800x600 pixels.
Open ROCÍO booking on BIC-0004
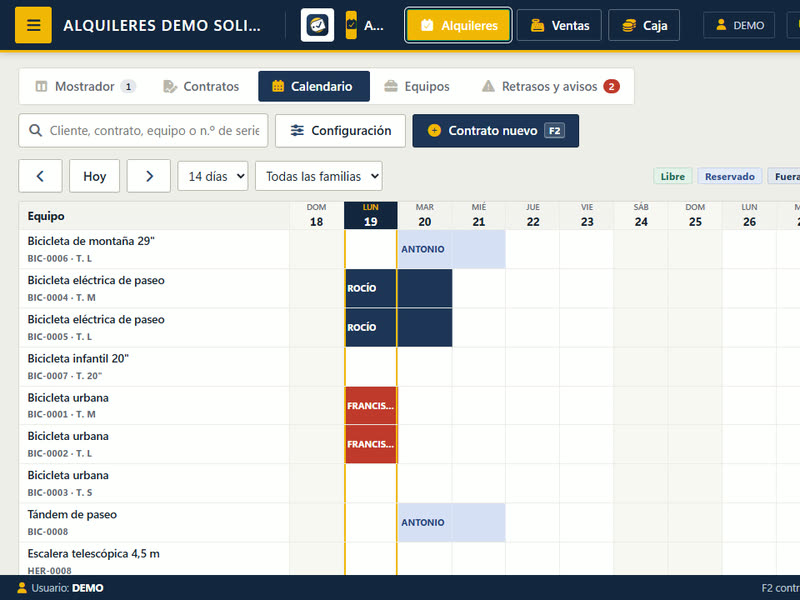398,288
